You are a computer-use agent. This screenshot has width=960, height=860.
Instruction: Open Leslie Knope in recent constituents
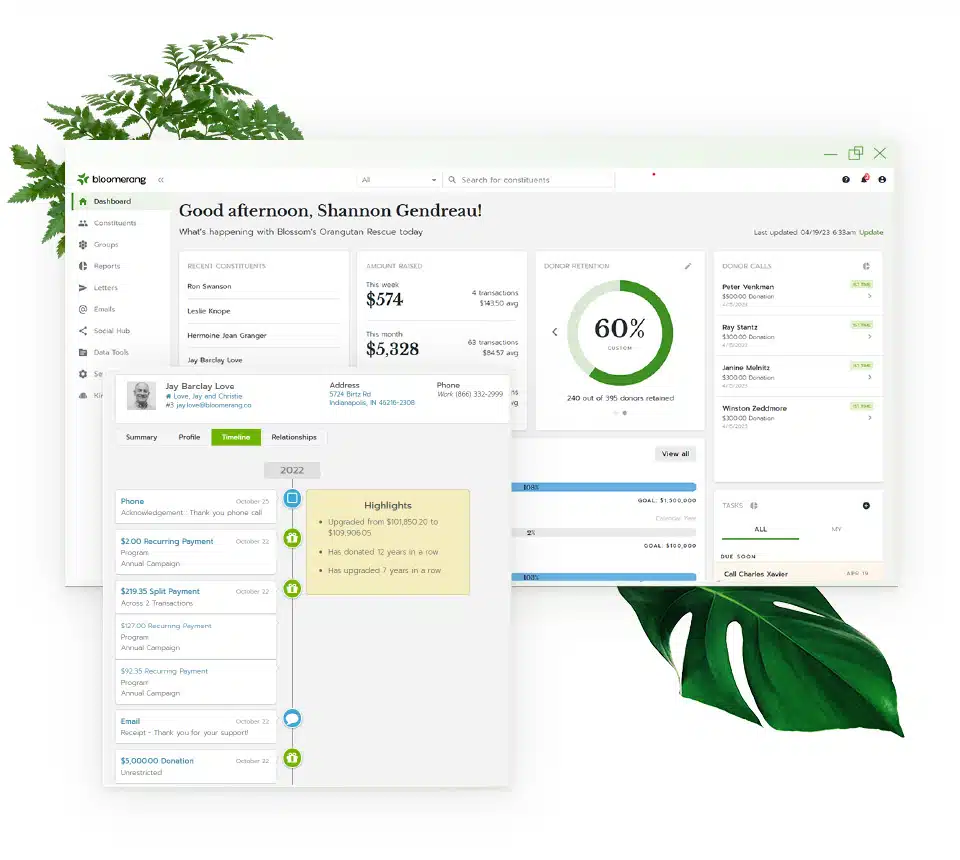click(x=209, y=311)
